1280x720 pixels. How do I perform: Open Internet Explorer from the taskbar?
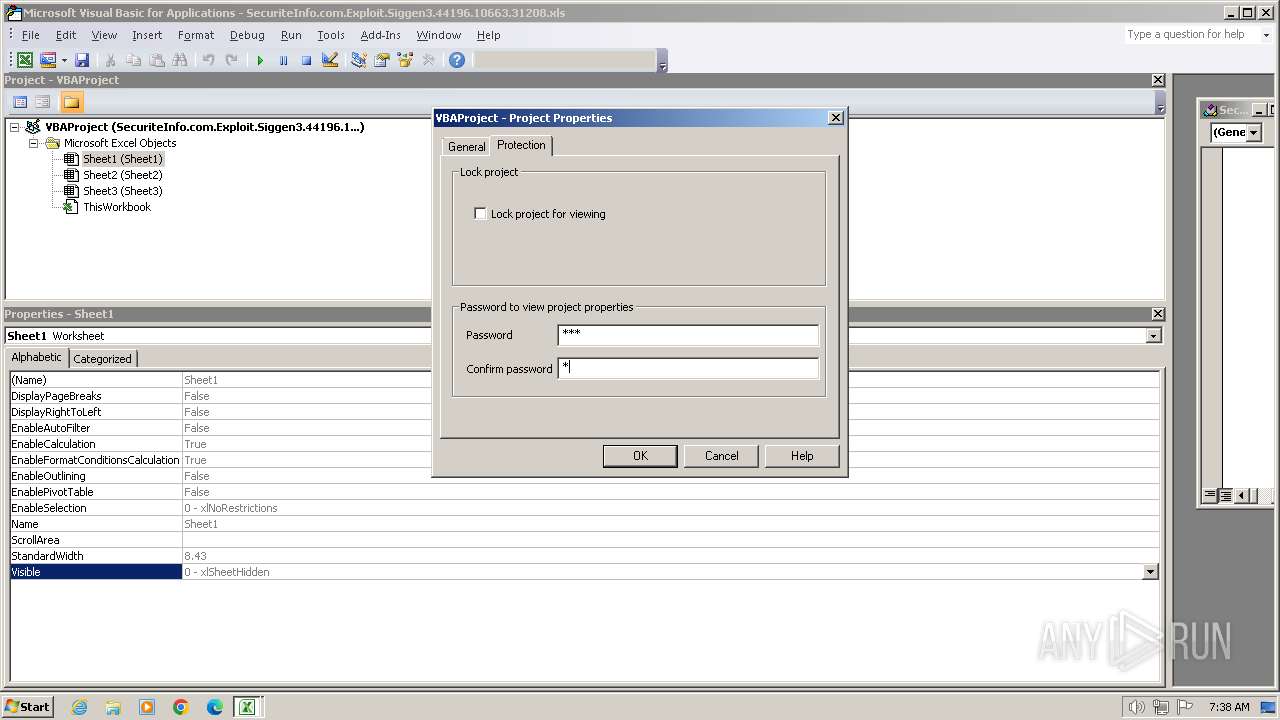pos(79,707)
